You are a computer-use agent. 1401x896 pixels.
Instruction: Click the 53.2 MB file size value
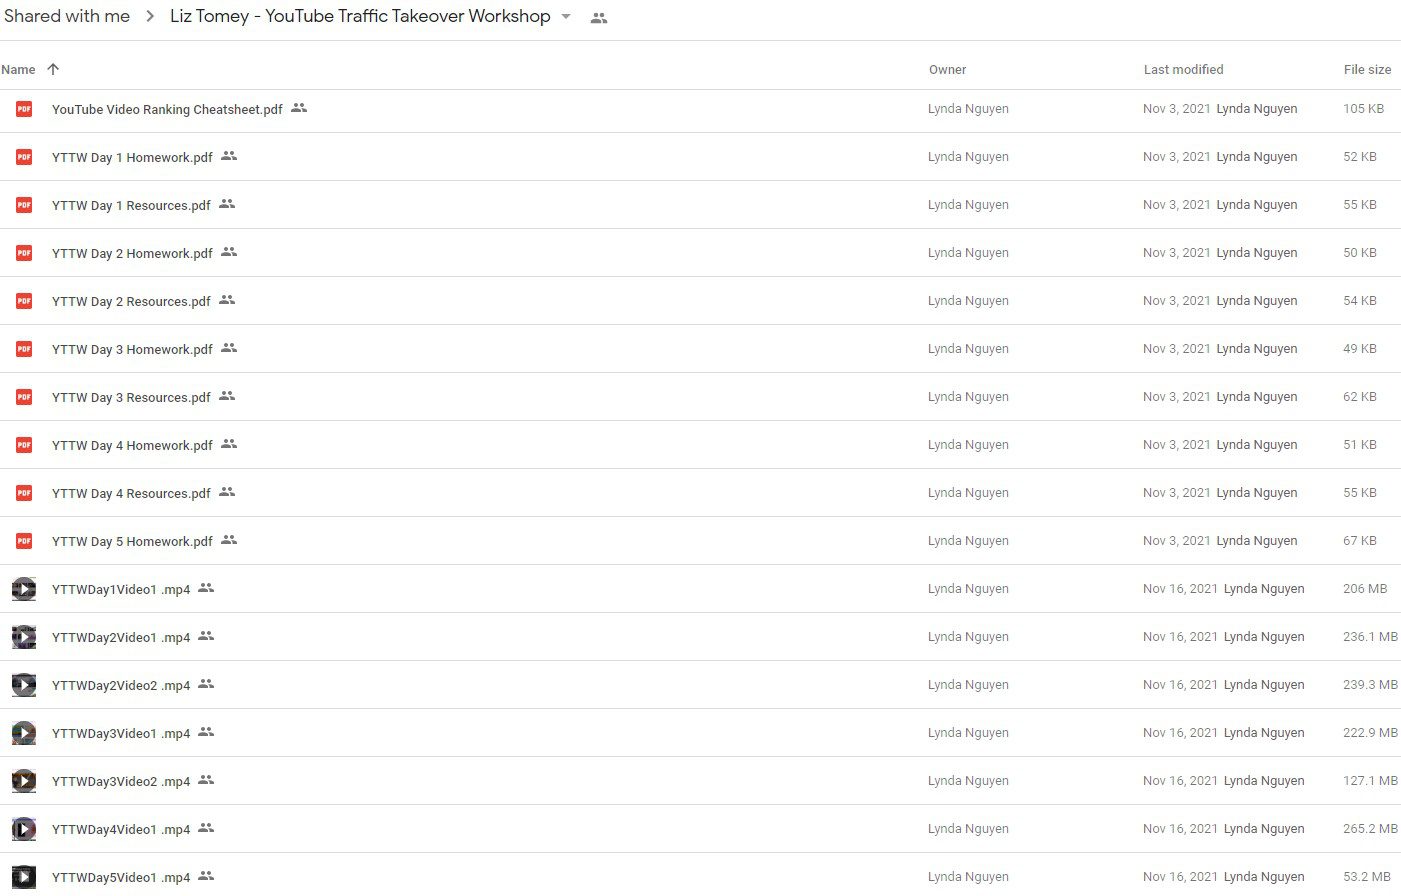pyautogui.click(x=1367, y=877)
